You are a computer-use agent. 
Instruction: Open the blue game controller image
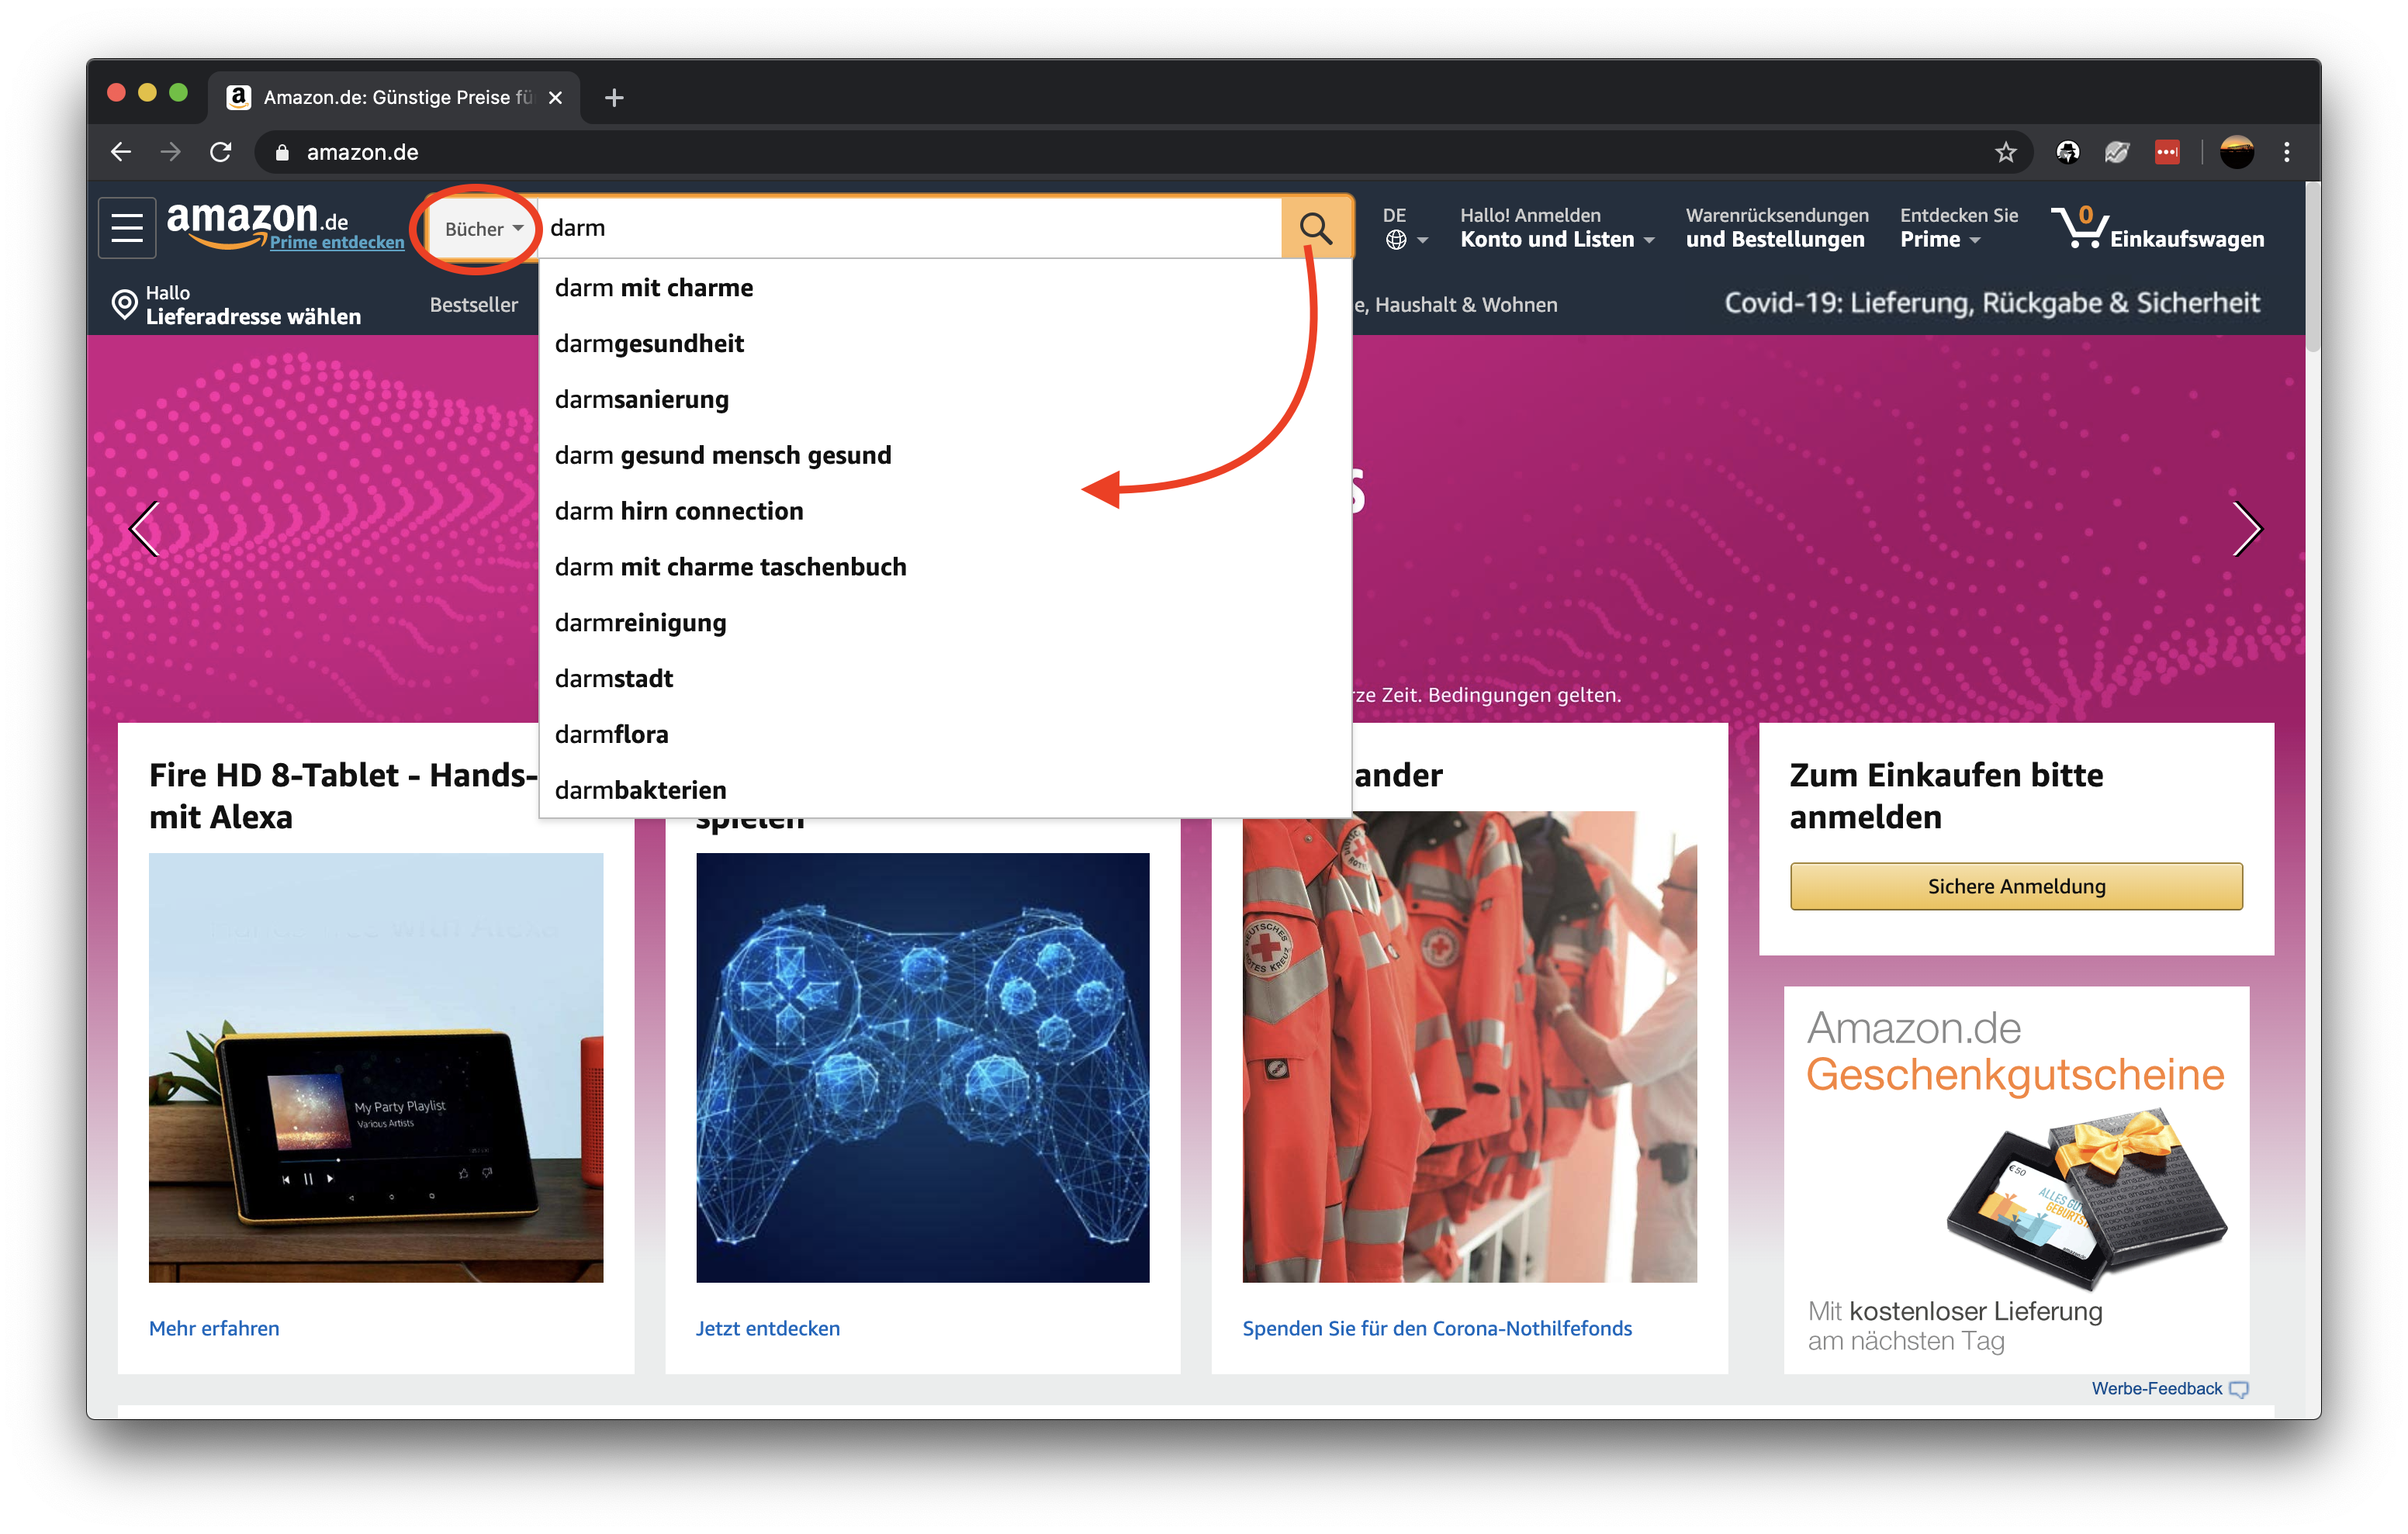[922, 1067]
